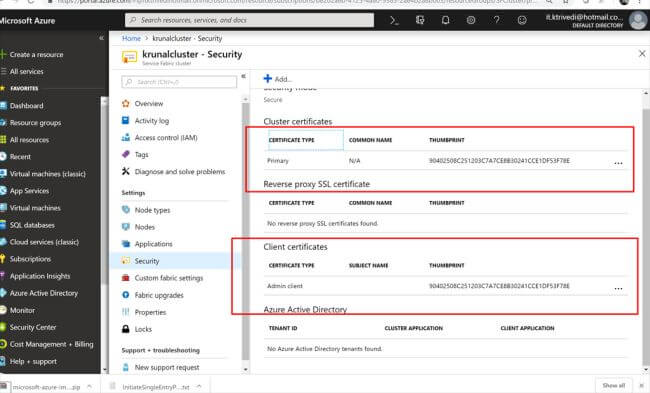This screenshot has height=393, width=650.
Task: Click the Cost Management + Billing icon
Action: 3,344
